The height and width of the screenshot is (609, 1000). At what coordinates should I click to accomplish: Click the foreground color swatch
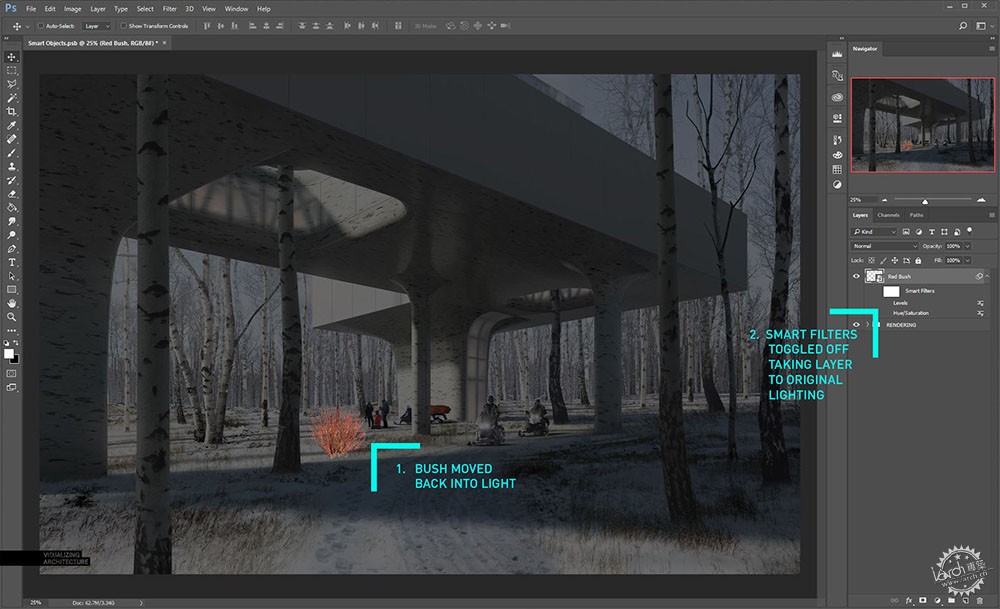click(x=8, y=354)
